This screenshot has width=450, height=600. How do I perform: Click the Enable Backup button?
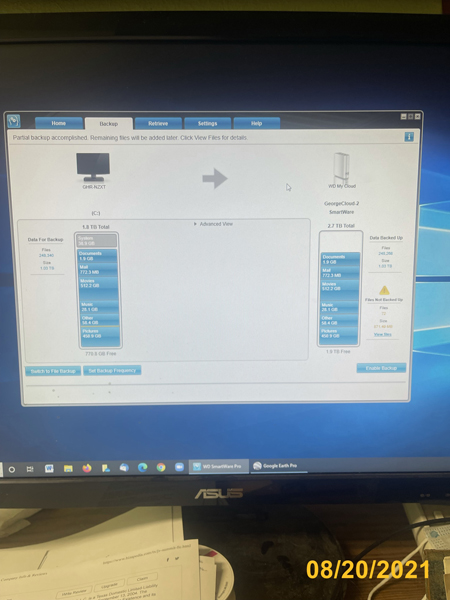pyautogui.click(x=381, y=368)
